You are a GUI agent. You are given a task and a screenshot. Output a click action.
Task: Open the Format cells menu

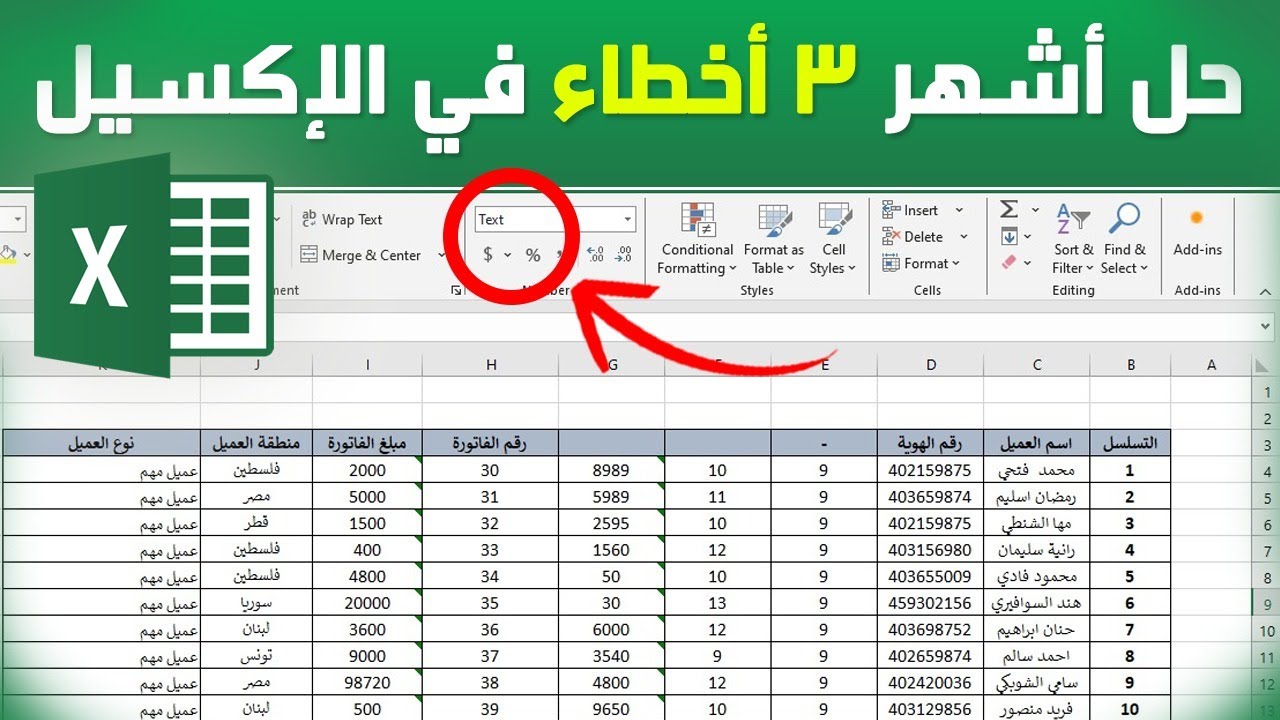pos(921,264)
